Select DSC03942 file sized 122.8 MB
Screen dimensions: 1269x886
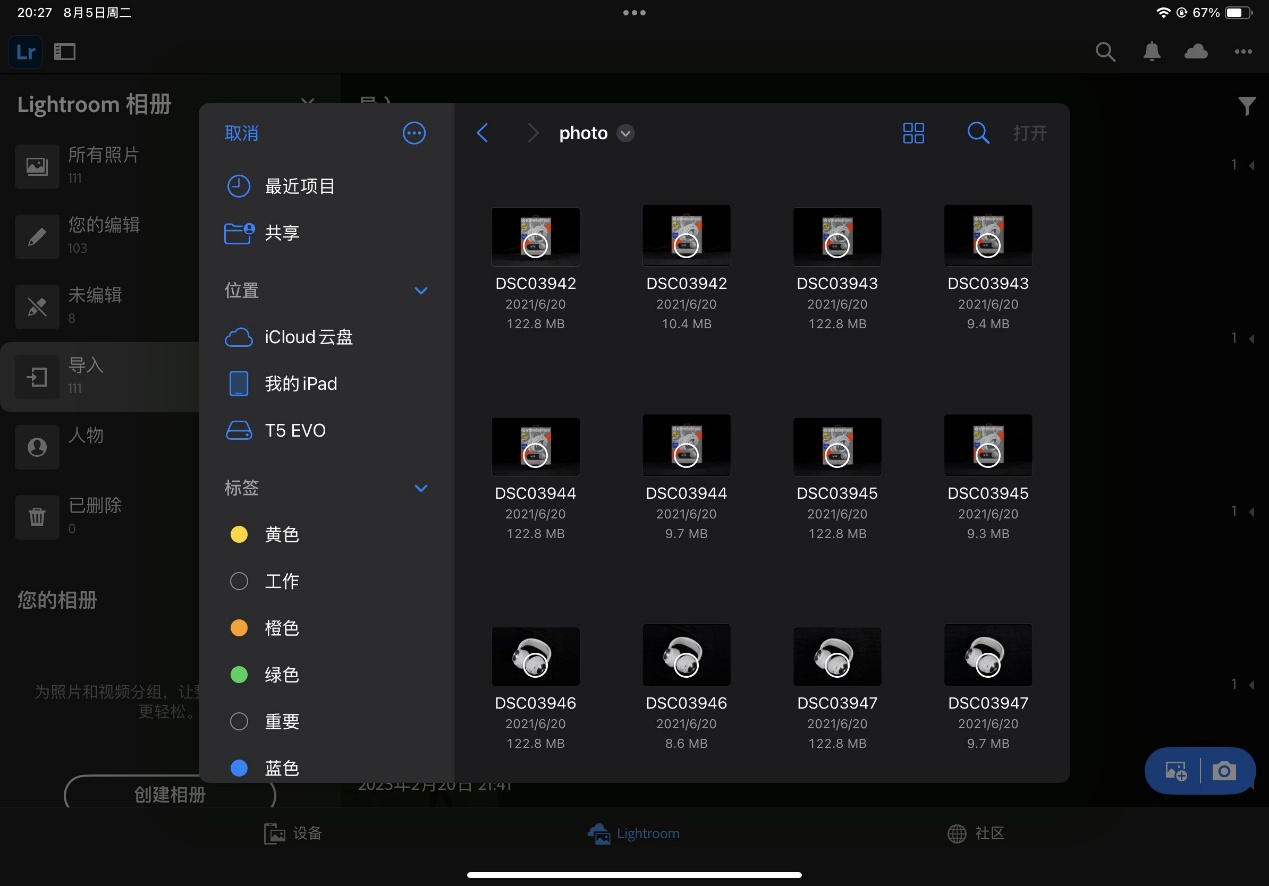coord(536,268)
